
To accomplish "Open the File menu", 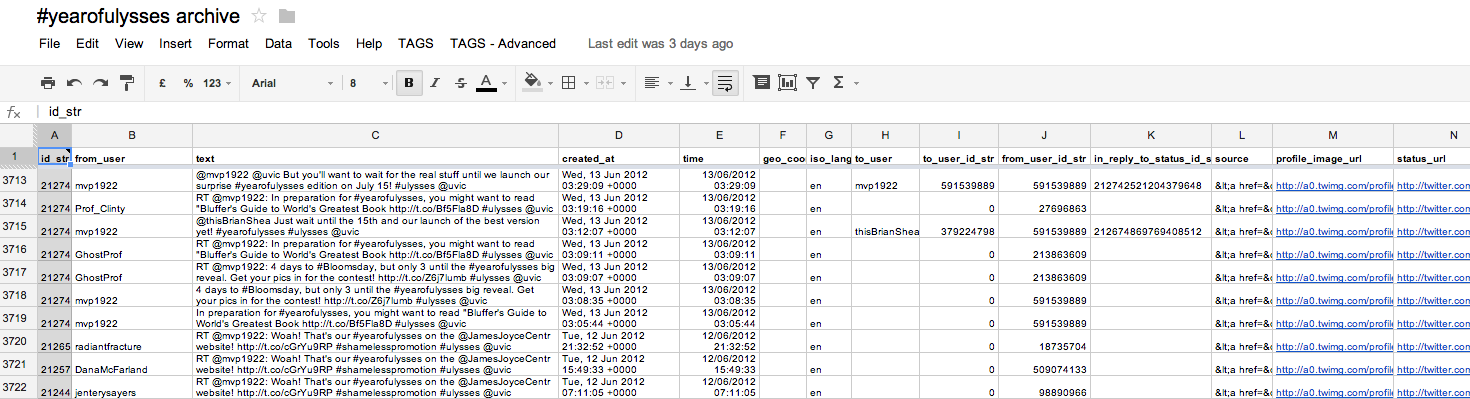I will tap(49, 43).
